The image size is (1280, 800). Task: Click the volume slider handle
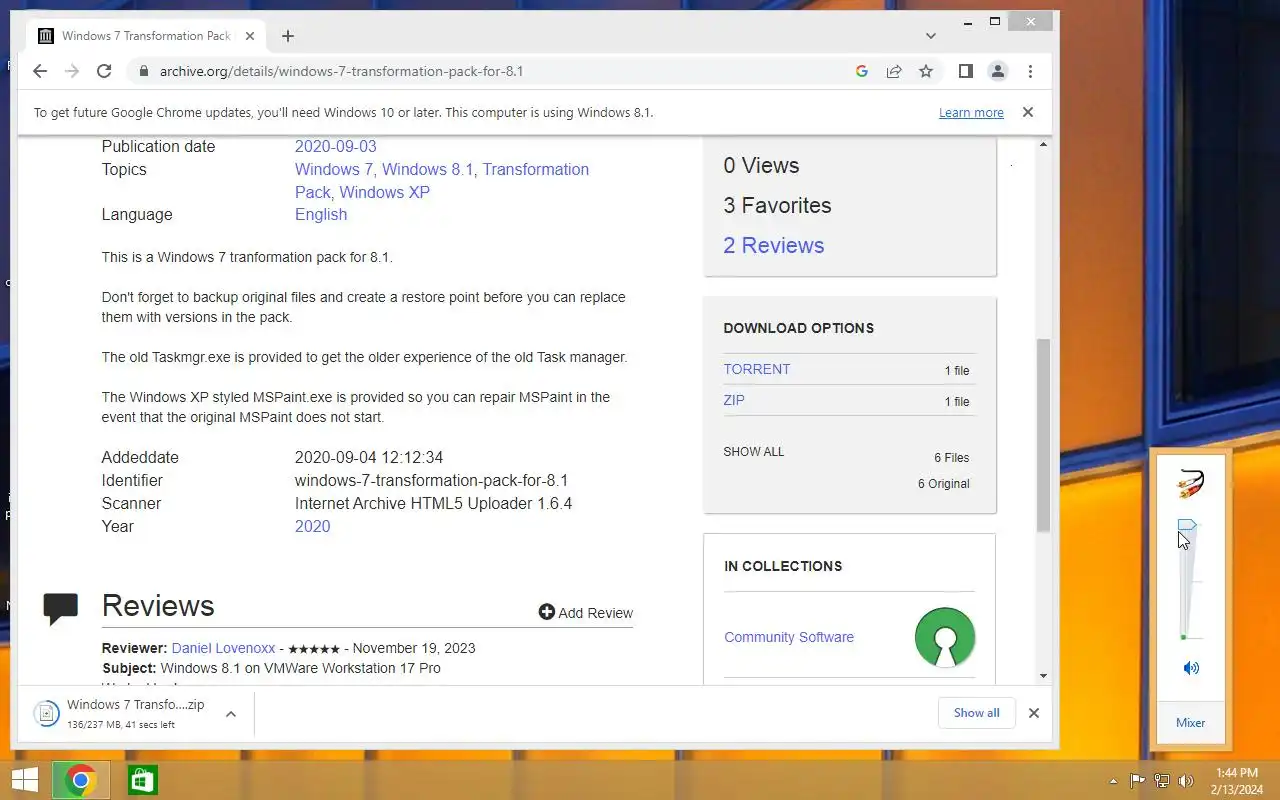[1187, 525]
